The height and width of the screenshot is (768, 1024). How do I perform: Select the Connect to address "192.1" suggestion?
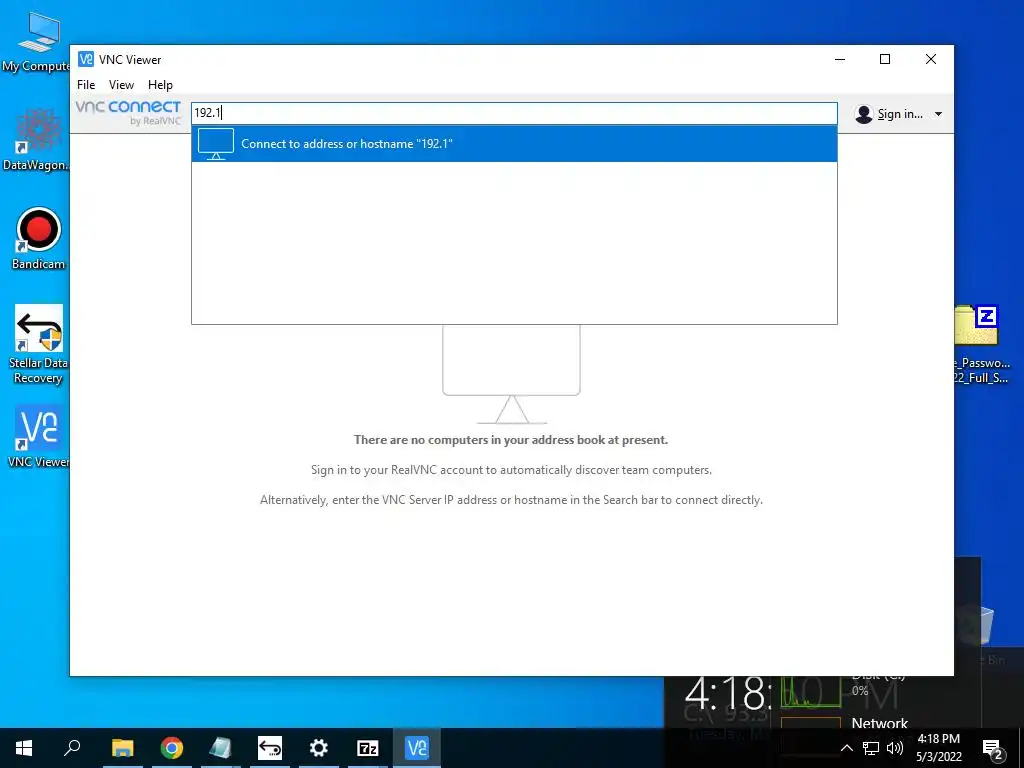(514, 144)
